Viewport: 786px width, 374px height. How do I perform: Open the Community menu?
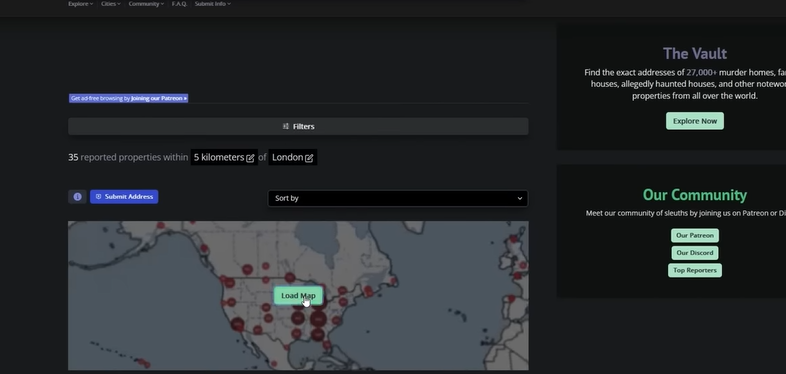(x=146, y=4)
